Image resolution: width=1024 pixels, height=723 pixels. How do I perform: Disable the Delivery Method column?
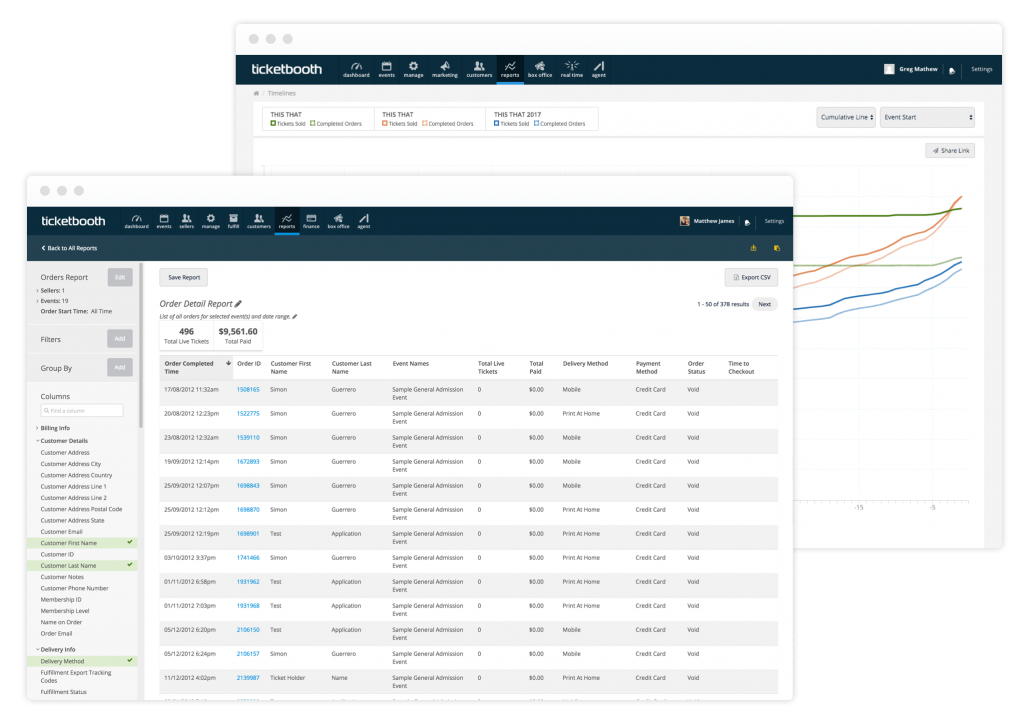pyautogui.click(x=131, y=660)
